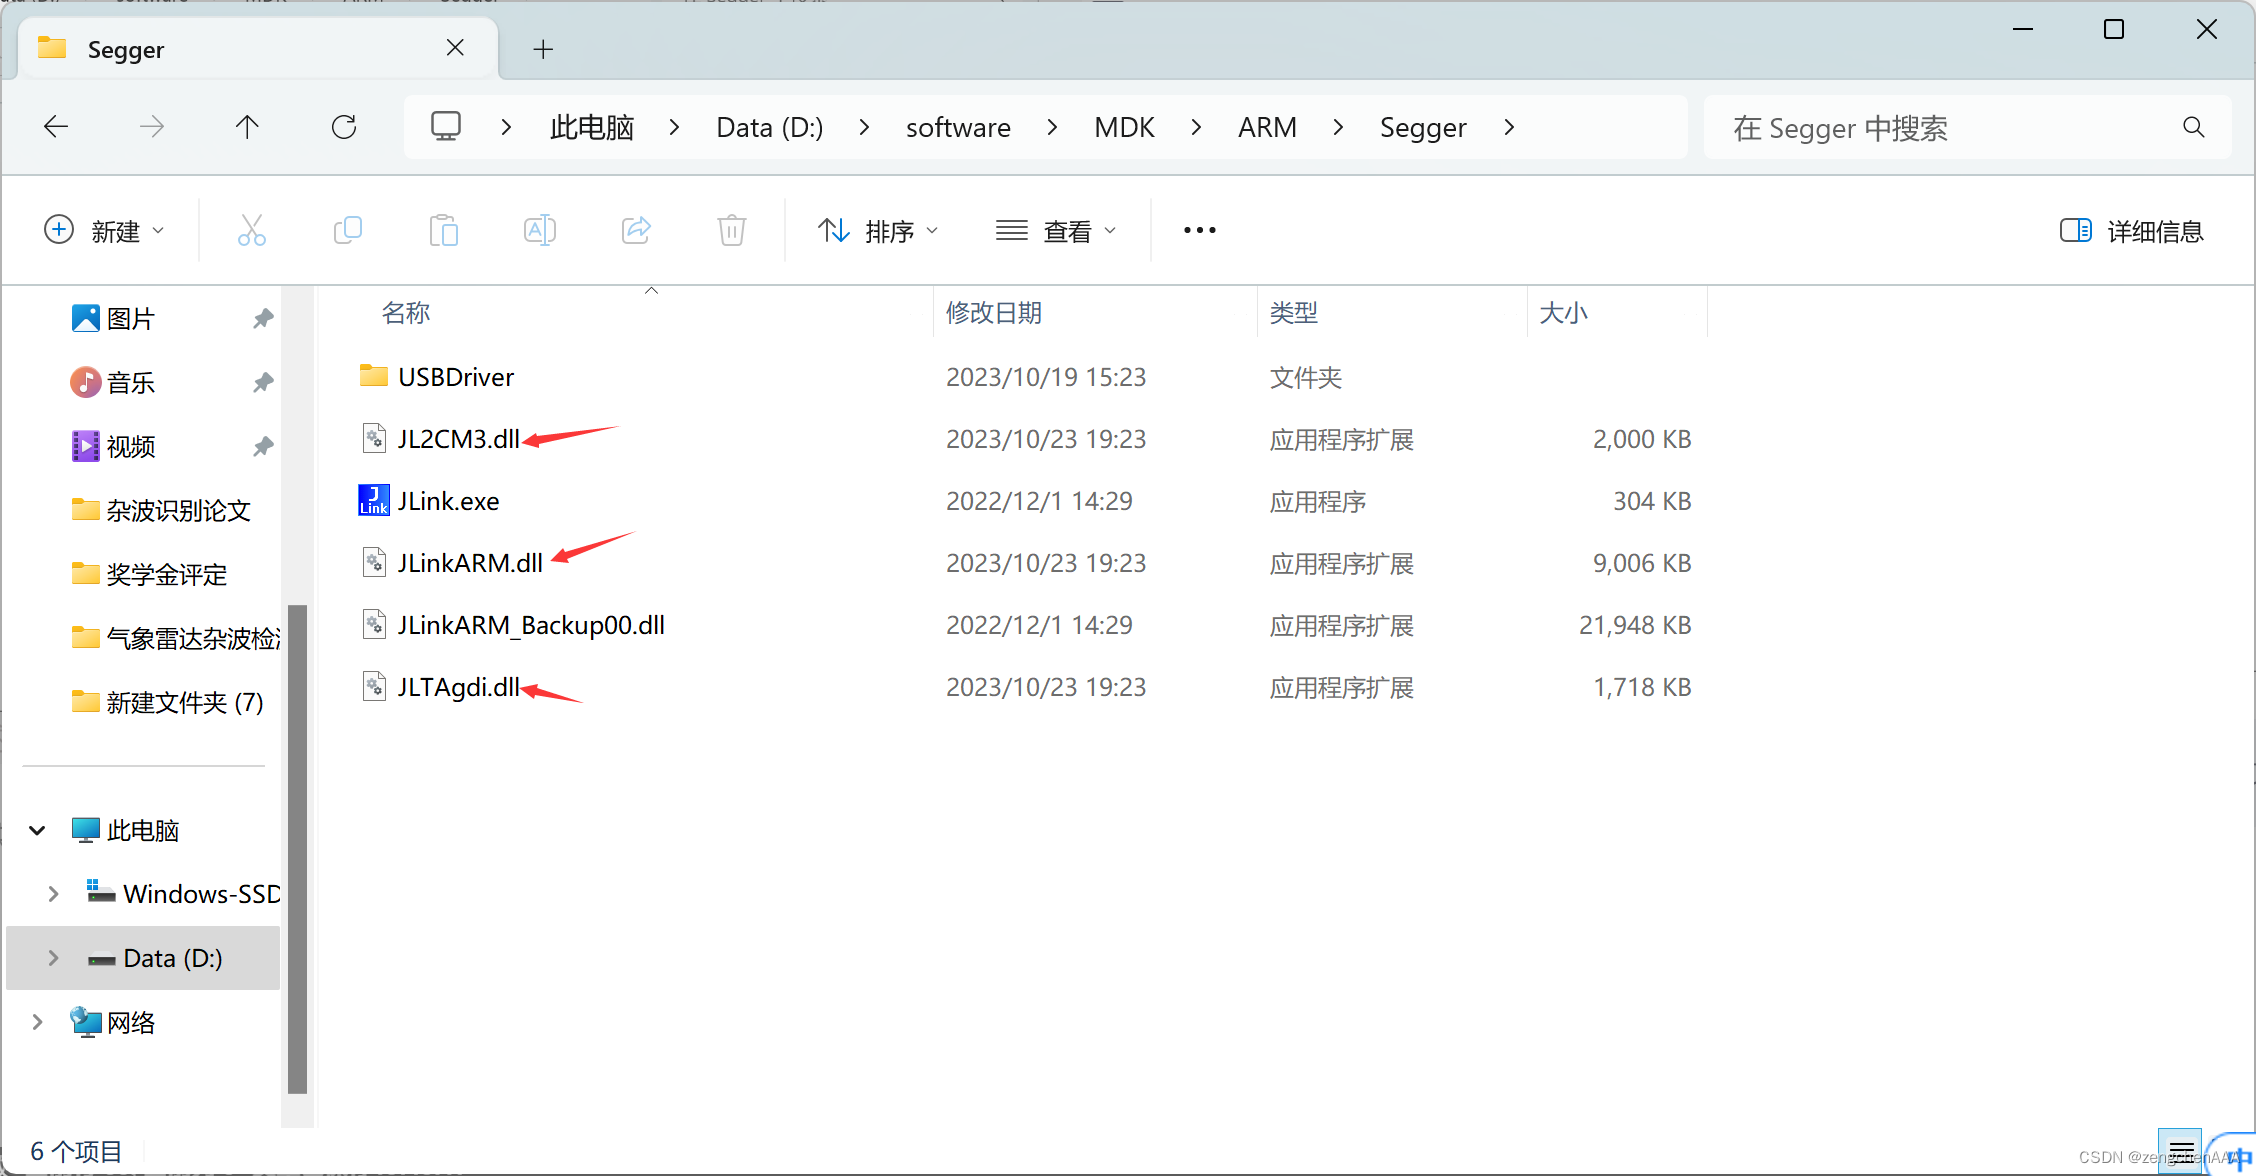Click Segger in the address breadcrumb
This screenshot has height=1176, width=2256.
tap(1423, 127)
